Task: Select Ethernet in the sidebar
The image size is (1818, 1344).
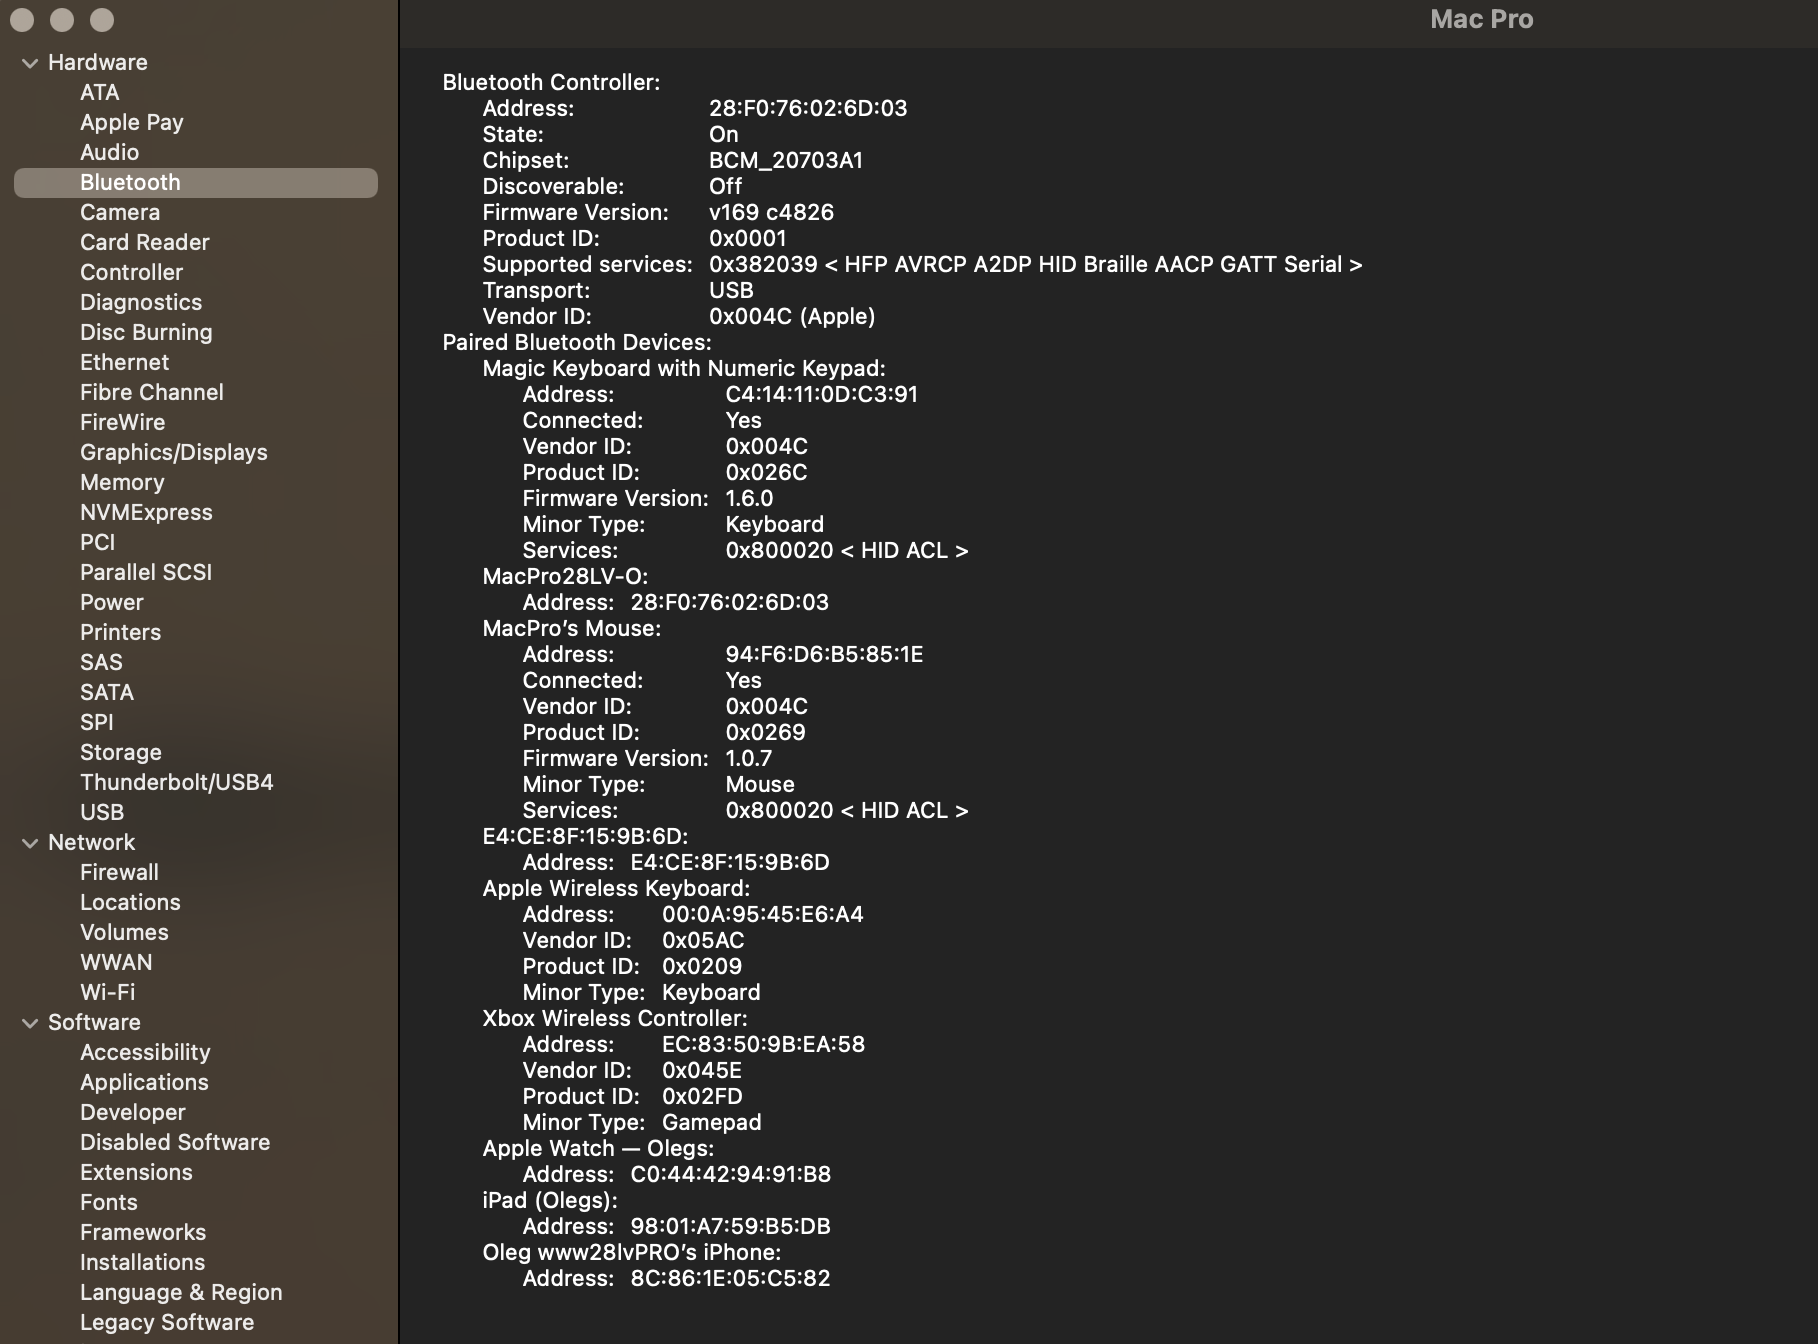Action: point(125,362)
